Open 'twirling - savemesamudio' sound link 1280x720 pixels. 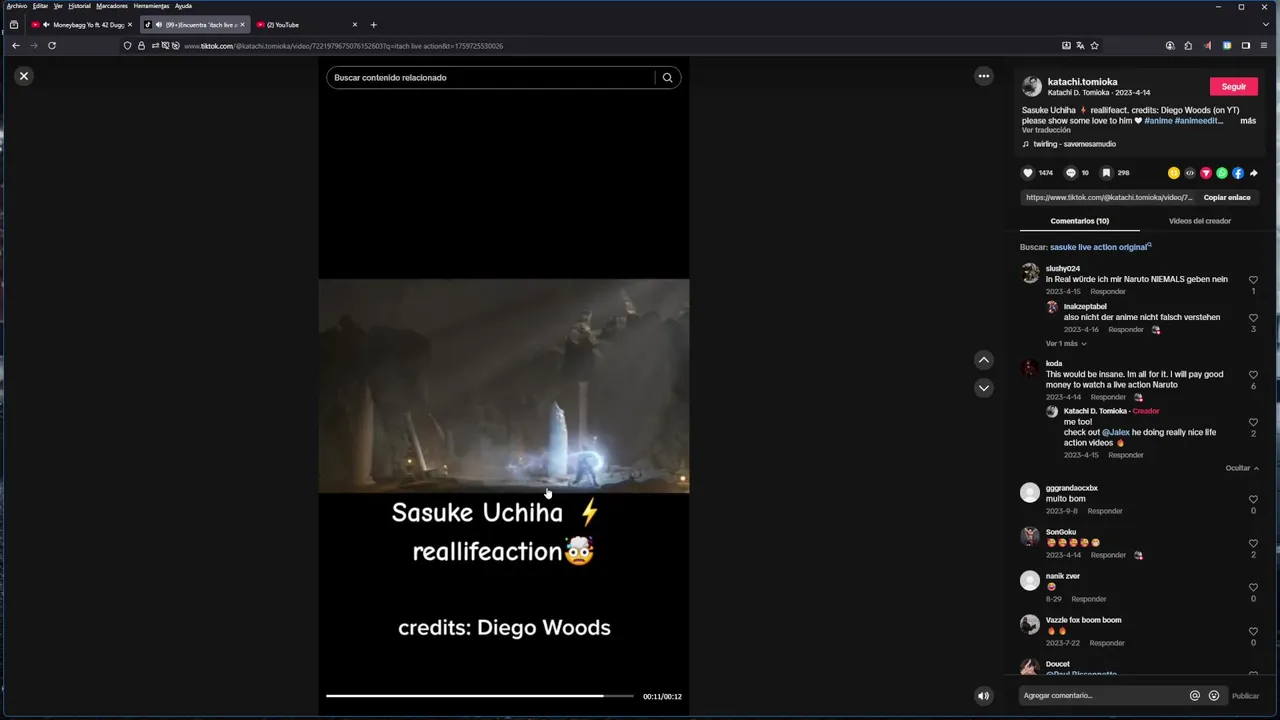(x=1074, y=144)
